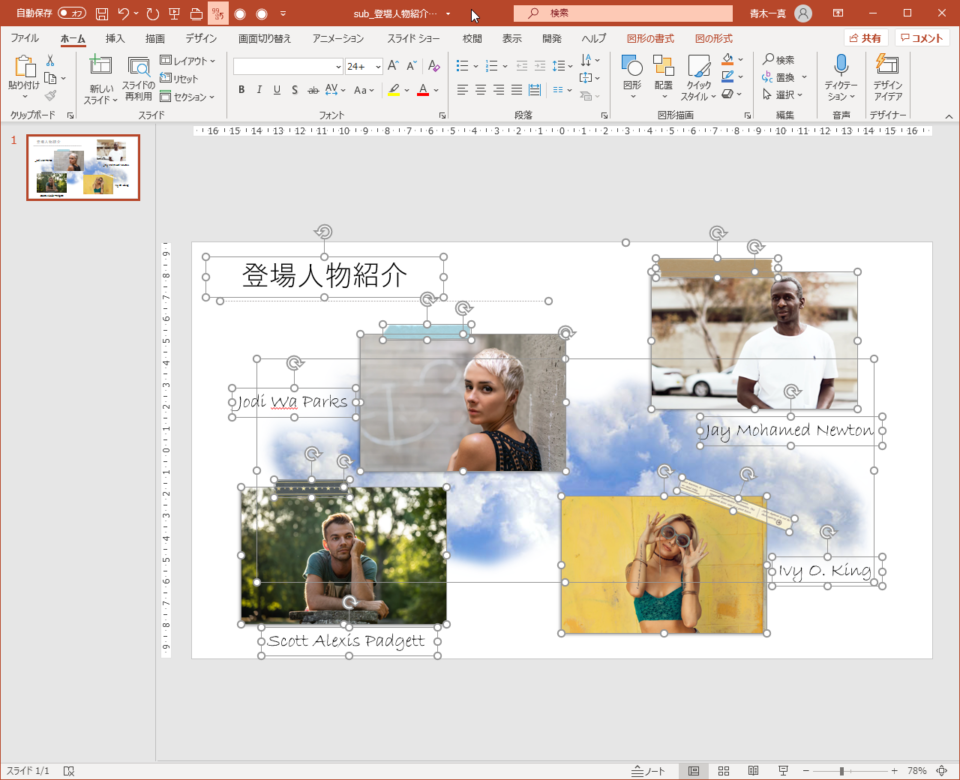This screenshot has width=960, height=780.
Task: Click the Cut scissors icon
Action: [x=50, y=61]
